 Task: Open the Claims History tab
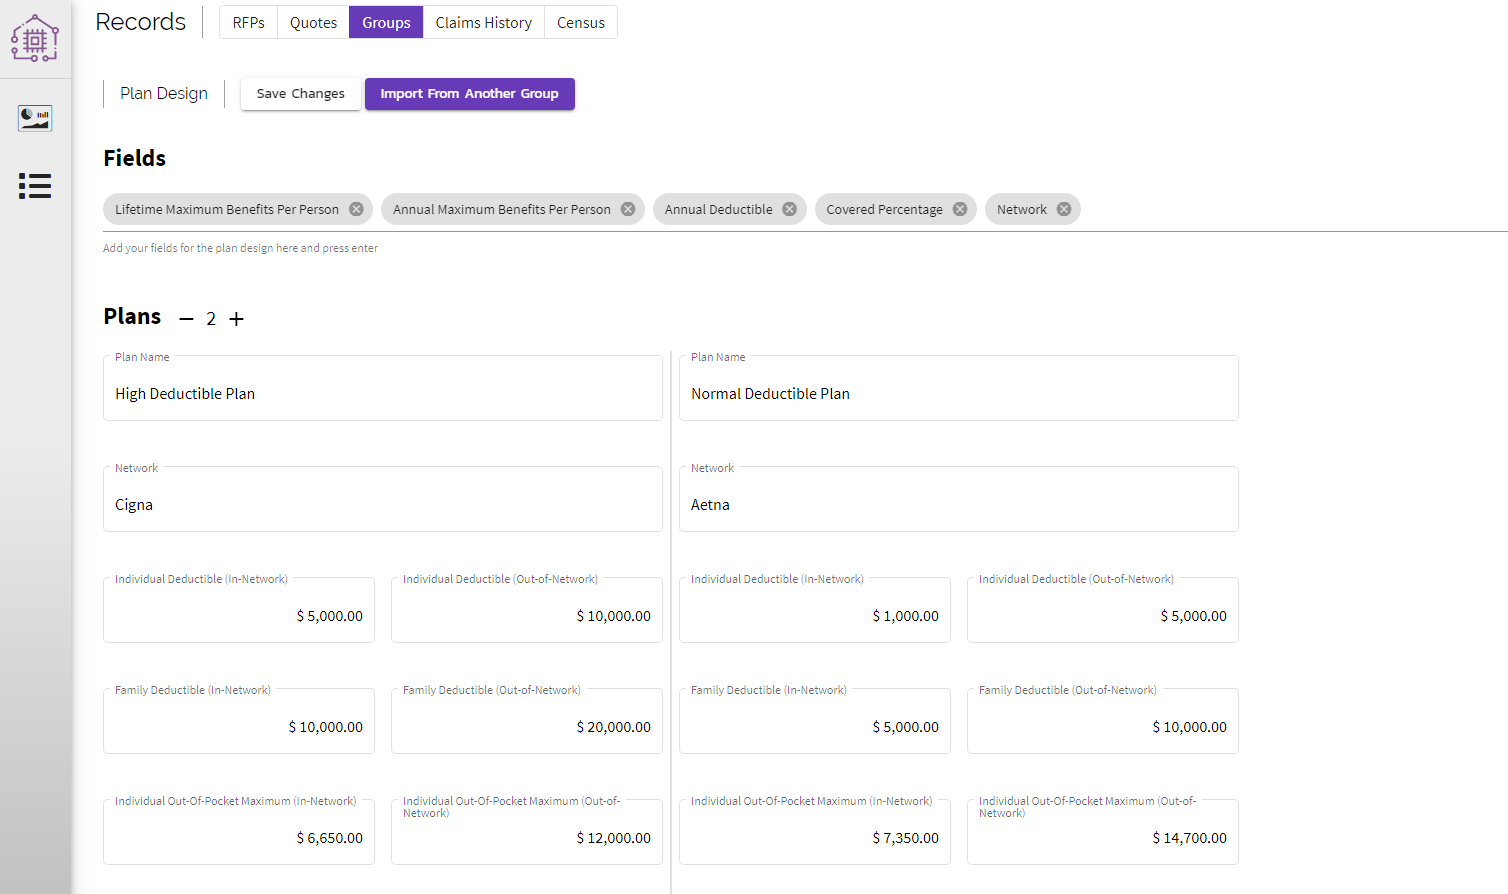pos(483,22)
